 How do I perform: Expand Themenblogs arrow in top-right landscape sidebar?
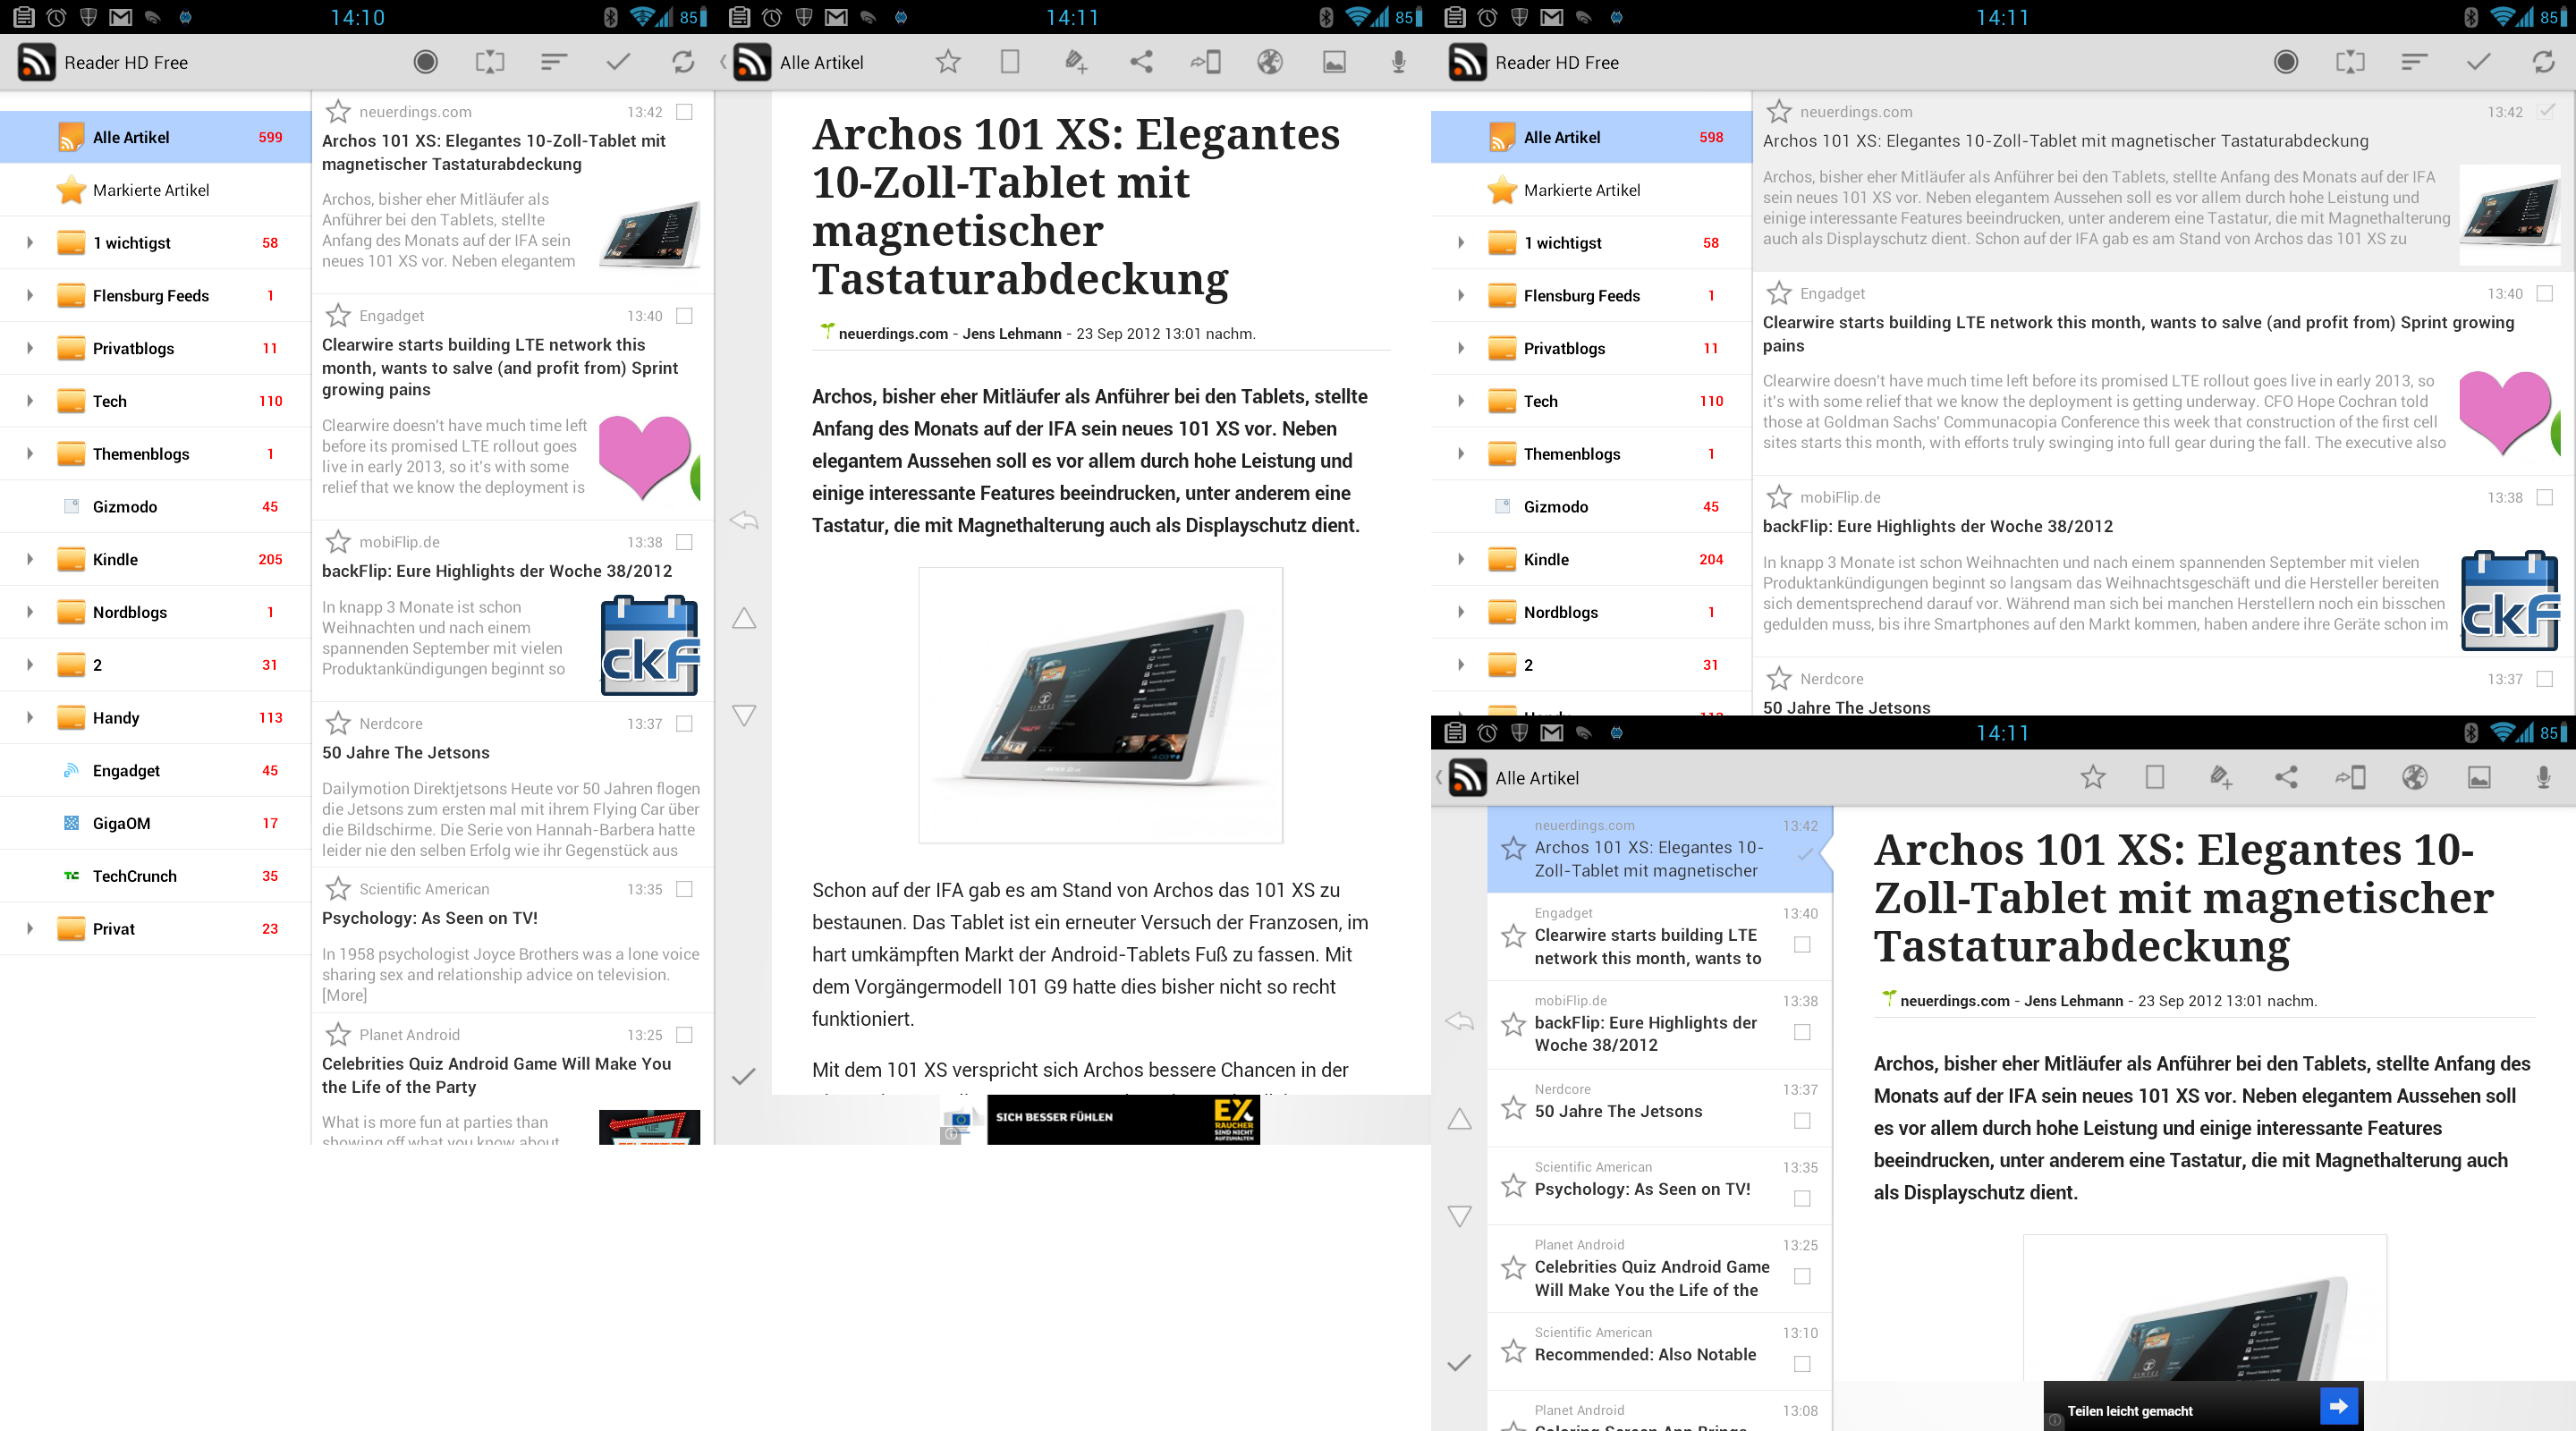click(x=1461, y=454)
